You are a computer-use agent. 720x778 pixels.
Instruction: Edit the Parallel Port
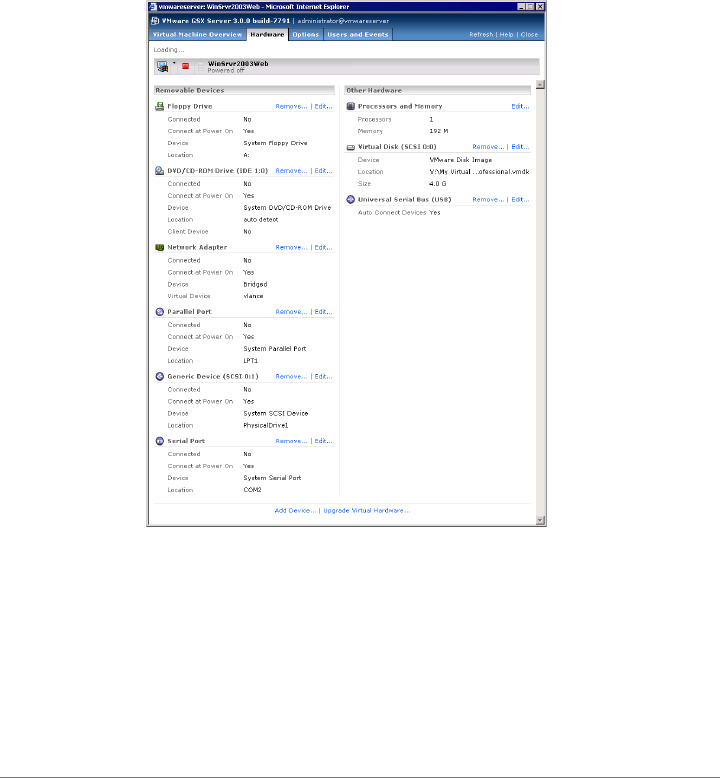coord(324,312)
